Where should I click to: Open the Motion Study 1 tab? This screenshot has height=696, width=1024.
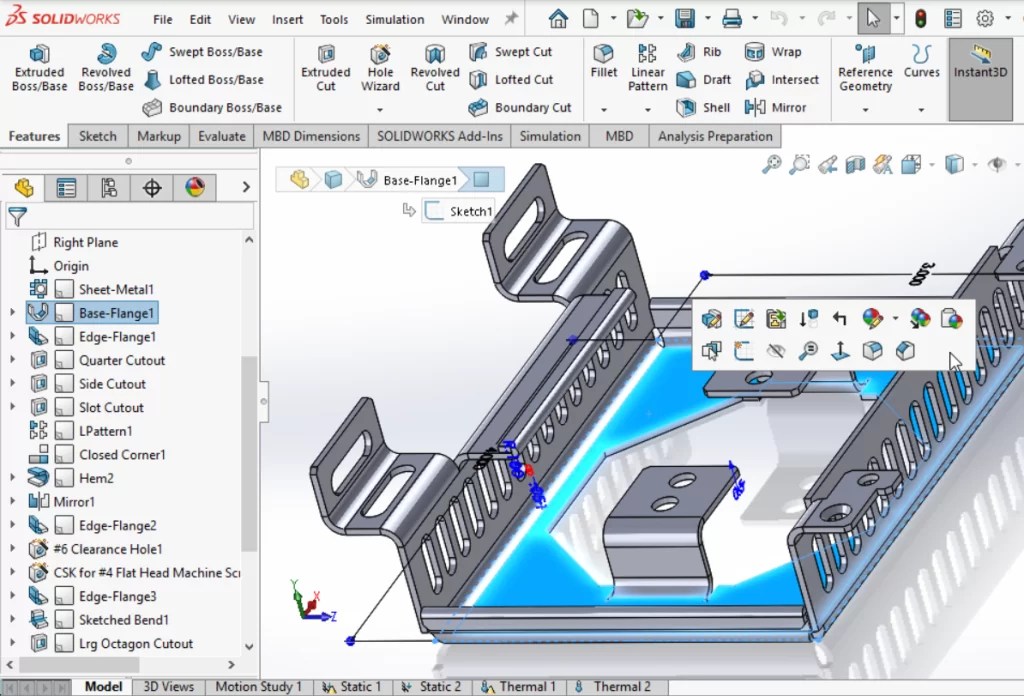(259, 687)
